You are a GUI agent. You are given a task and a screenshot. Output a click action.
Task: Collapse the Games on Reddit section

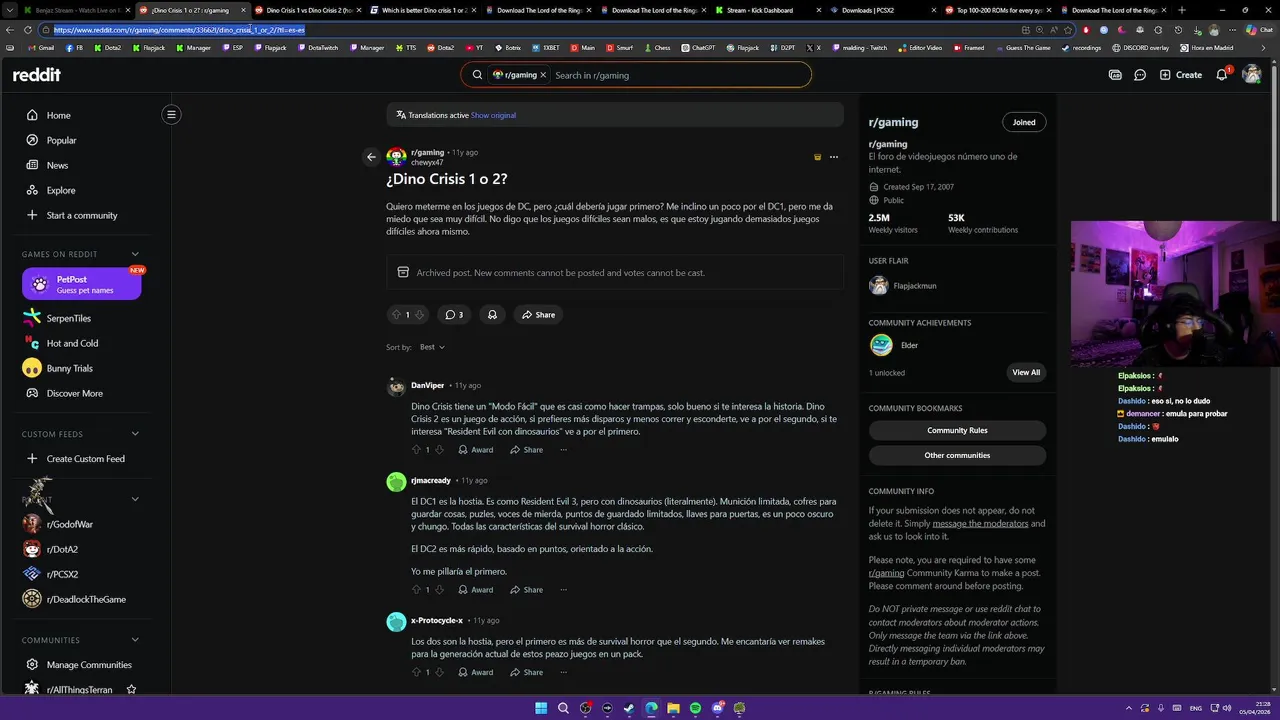(x=135, y=254)
